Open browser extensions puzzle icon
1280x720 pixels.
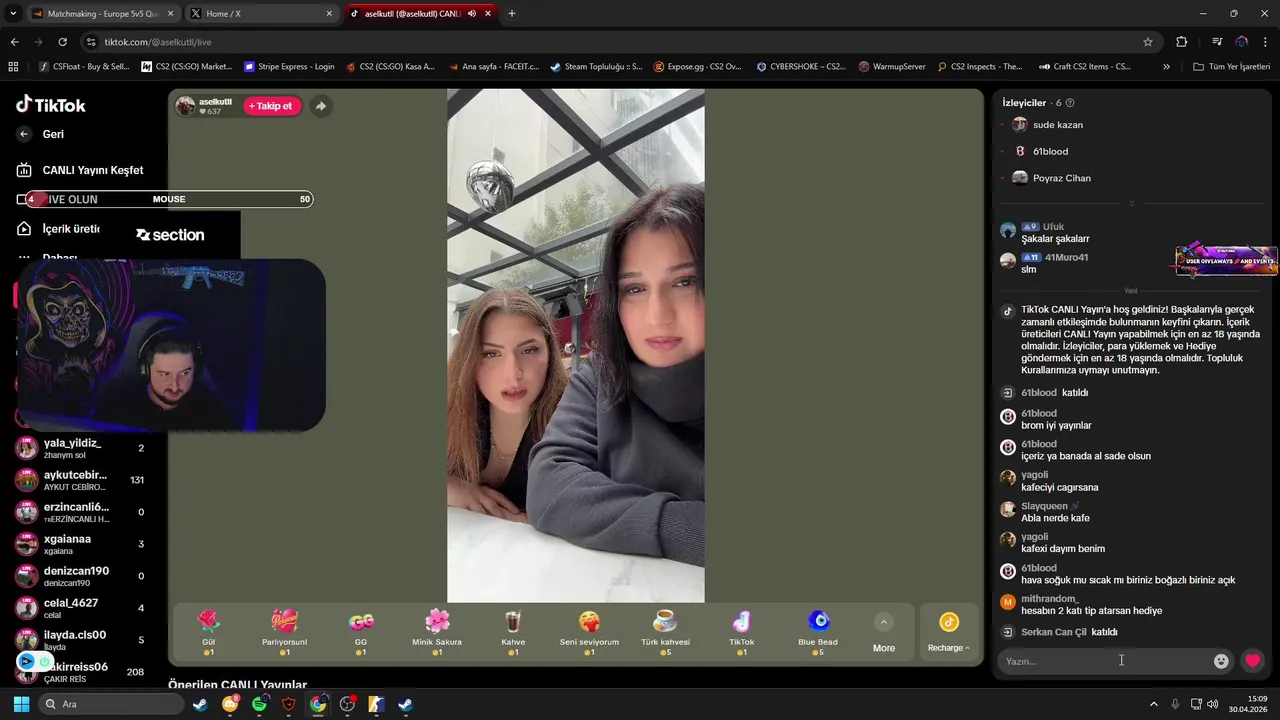click(1181, 42)
